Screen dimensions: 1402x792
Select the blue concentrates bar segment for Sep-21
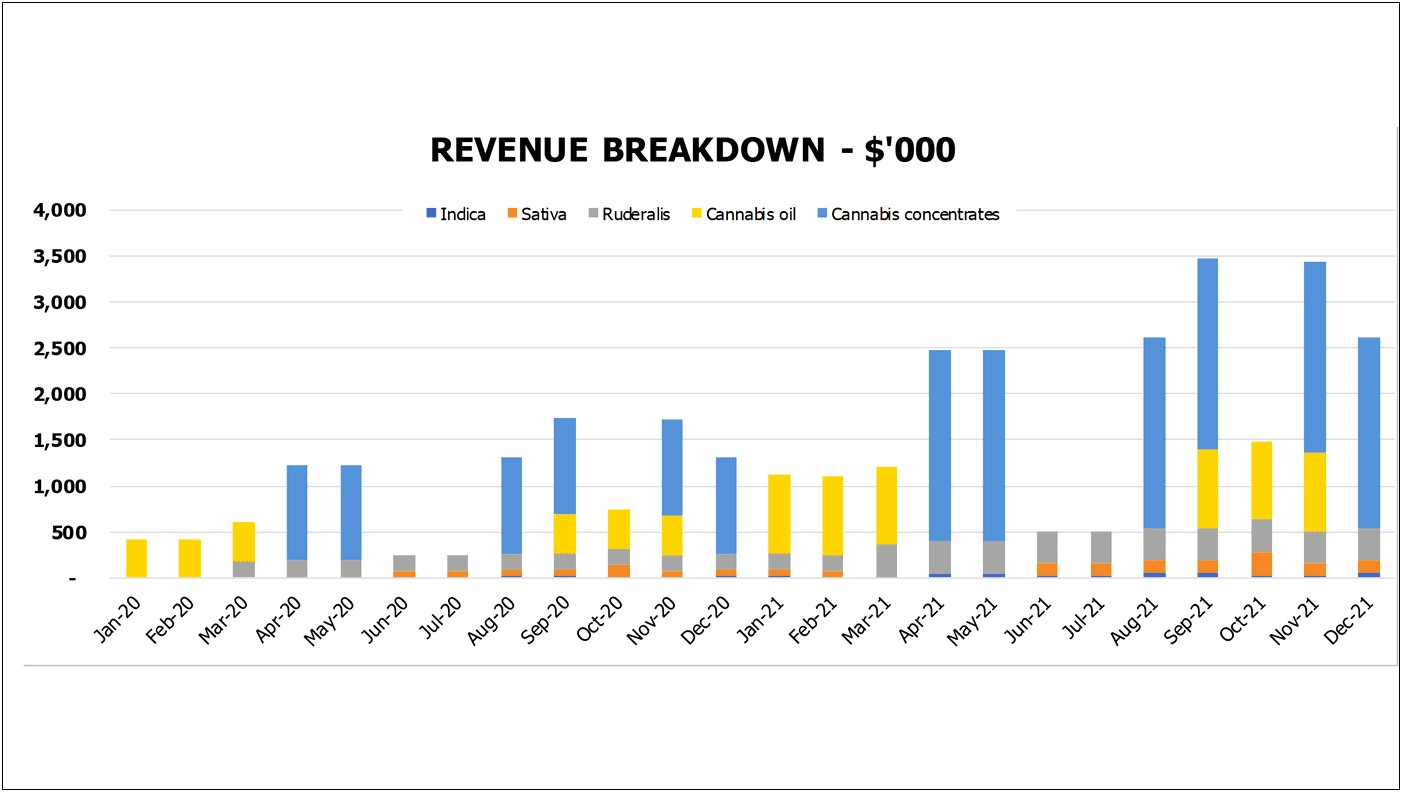(1206, 354)
